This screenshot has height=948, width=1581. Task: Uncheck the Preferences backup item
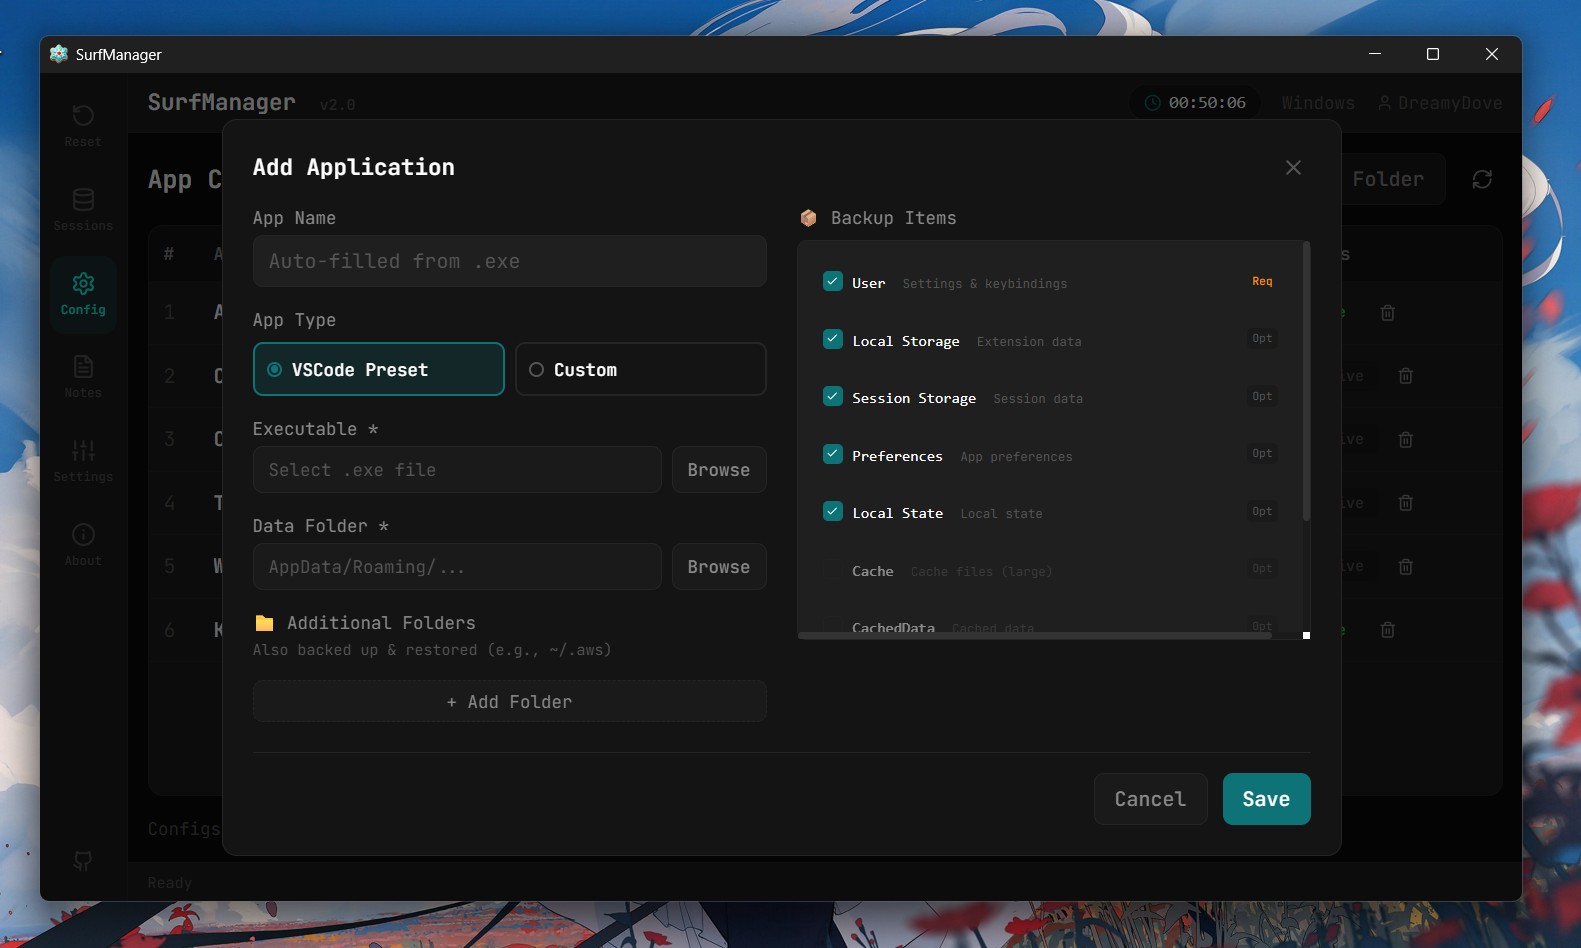point(832,454)
